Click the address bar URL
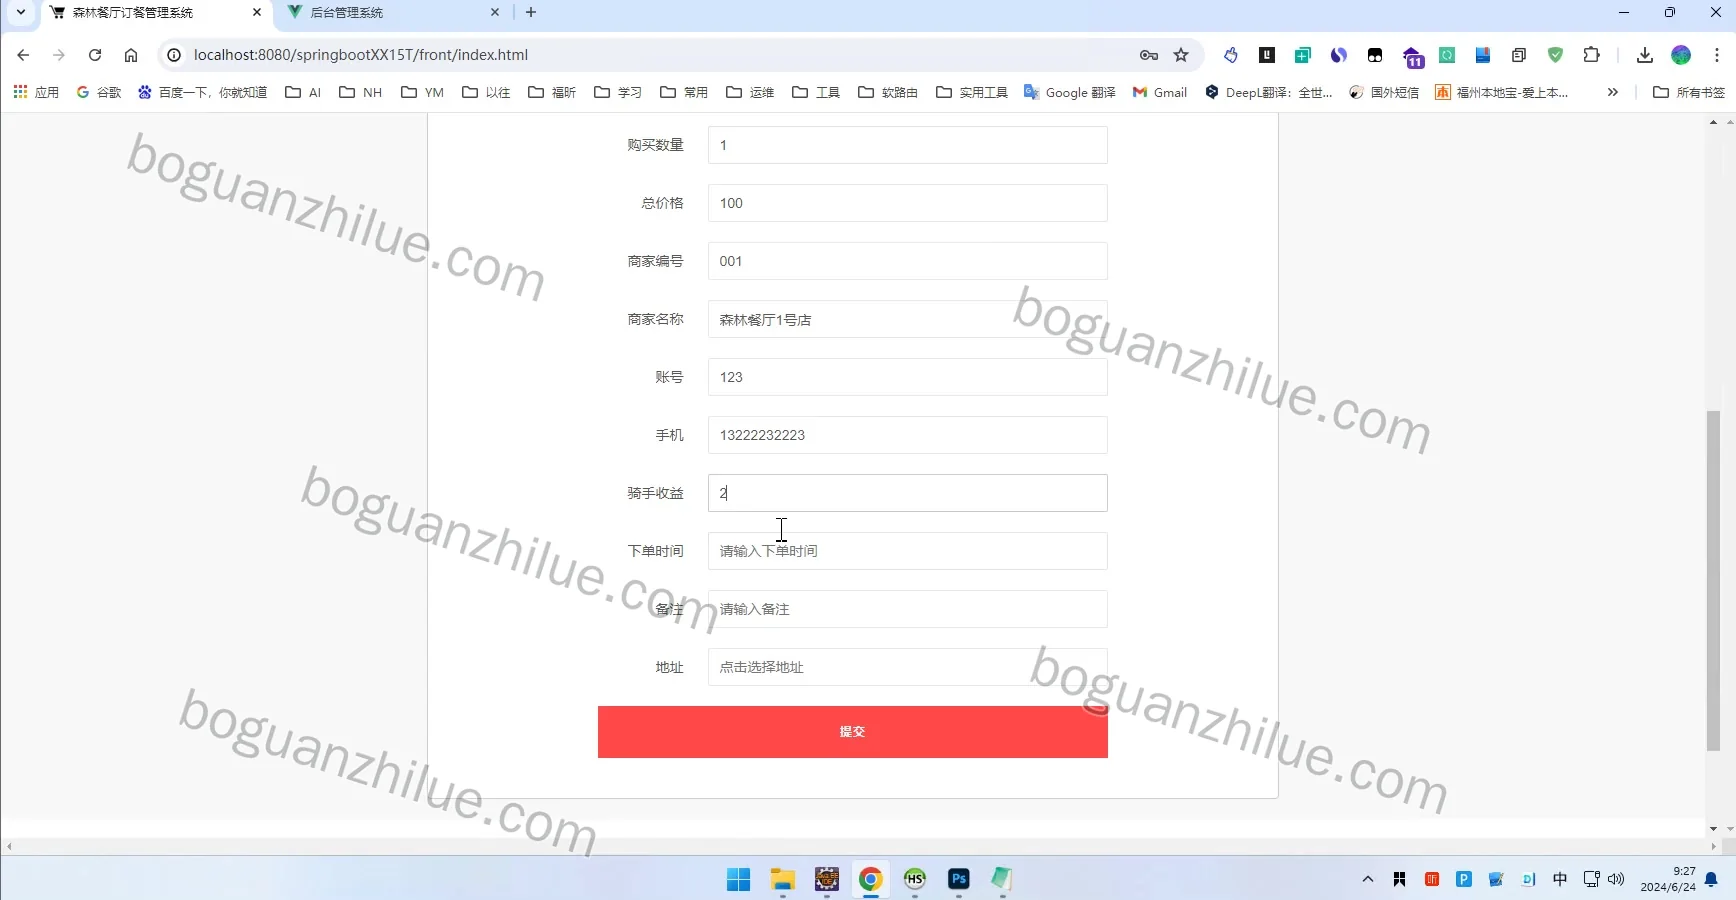 coord(361,55)
